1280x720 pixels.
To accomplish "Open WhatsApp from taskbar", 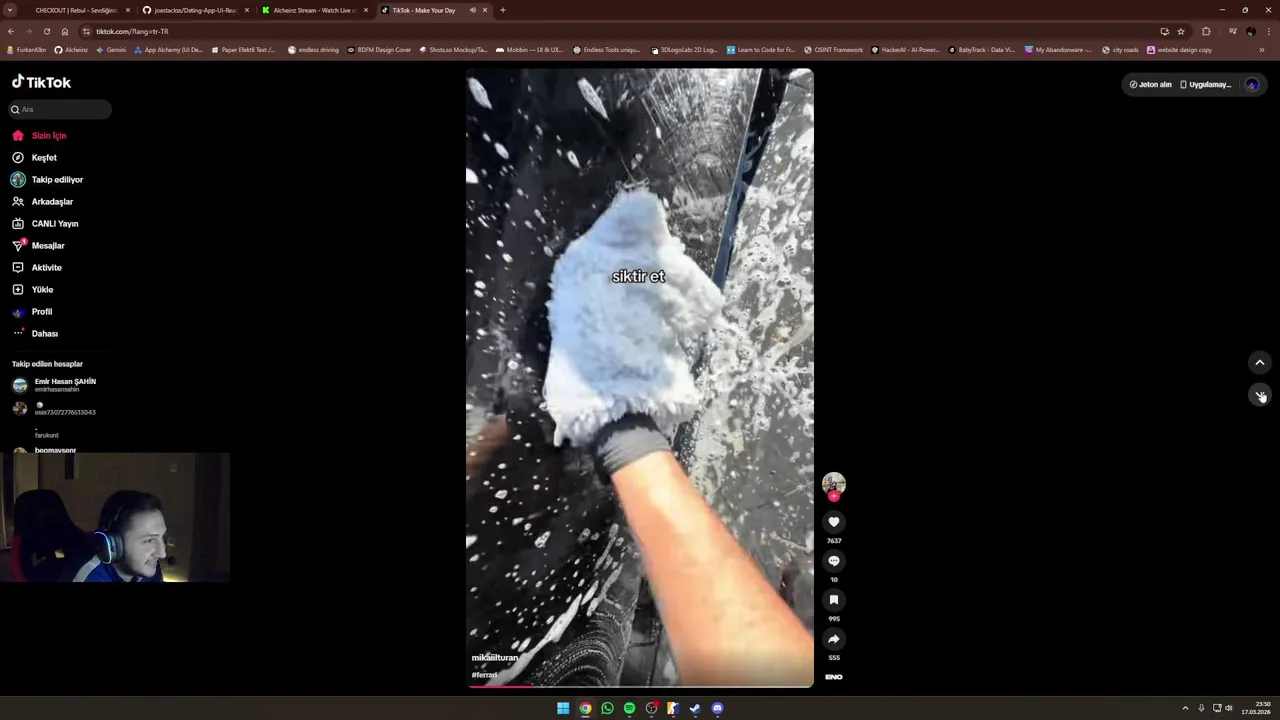I will point(607,708).
